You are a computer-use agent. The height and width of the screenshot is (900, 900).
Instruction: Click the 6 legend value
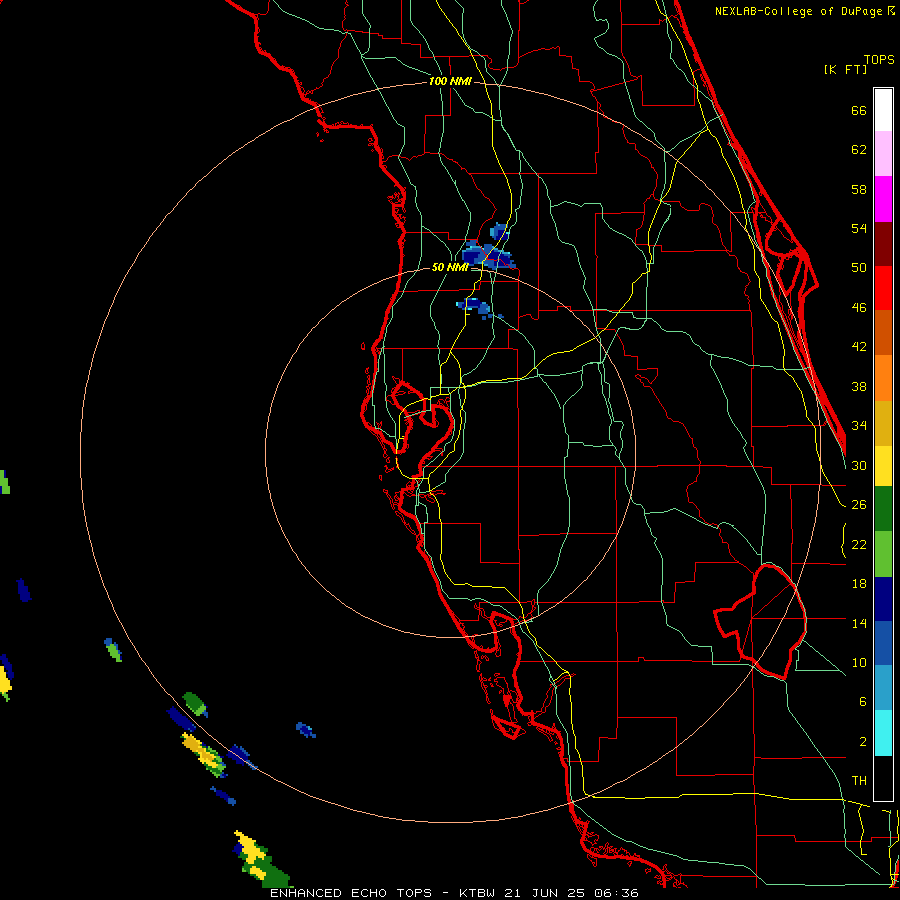862,702
